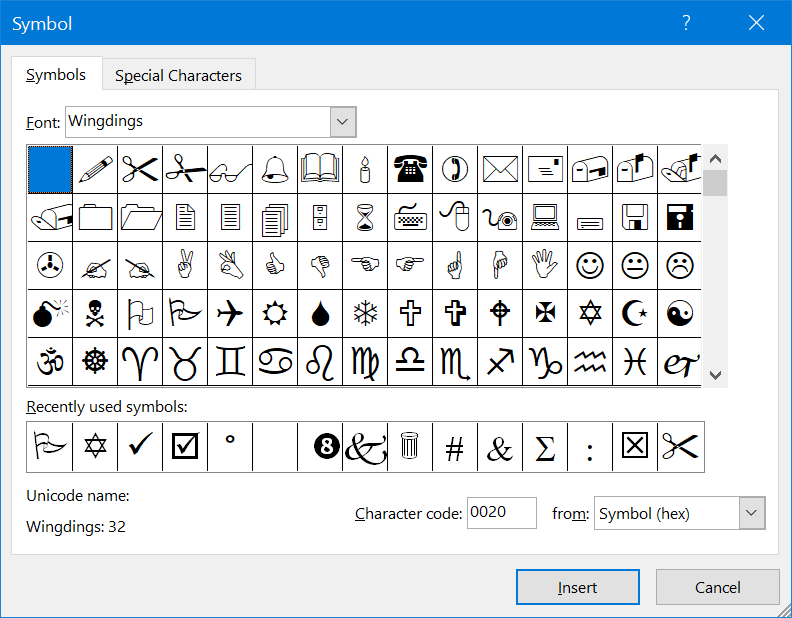This screenshot has width=792, height=618.
Task: Open the Symbols tab
Action: 56,75
